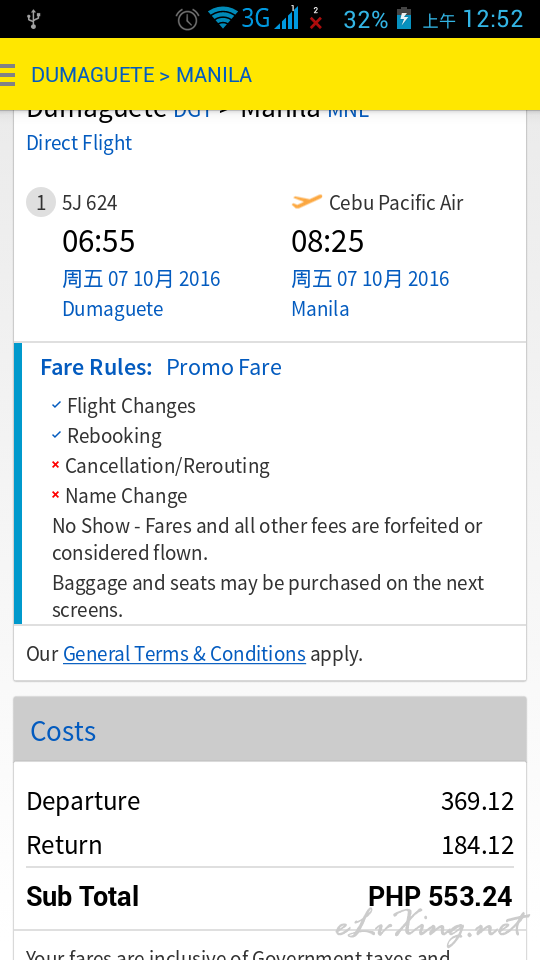Tap the Sub Total PHP 553.24 row

[x=270, y=897]
